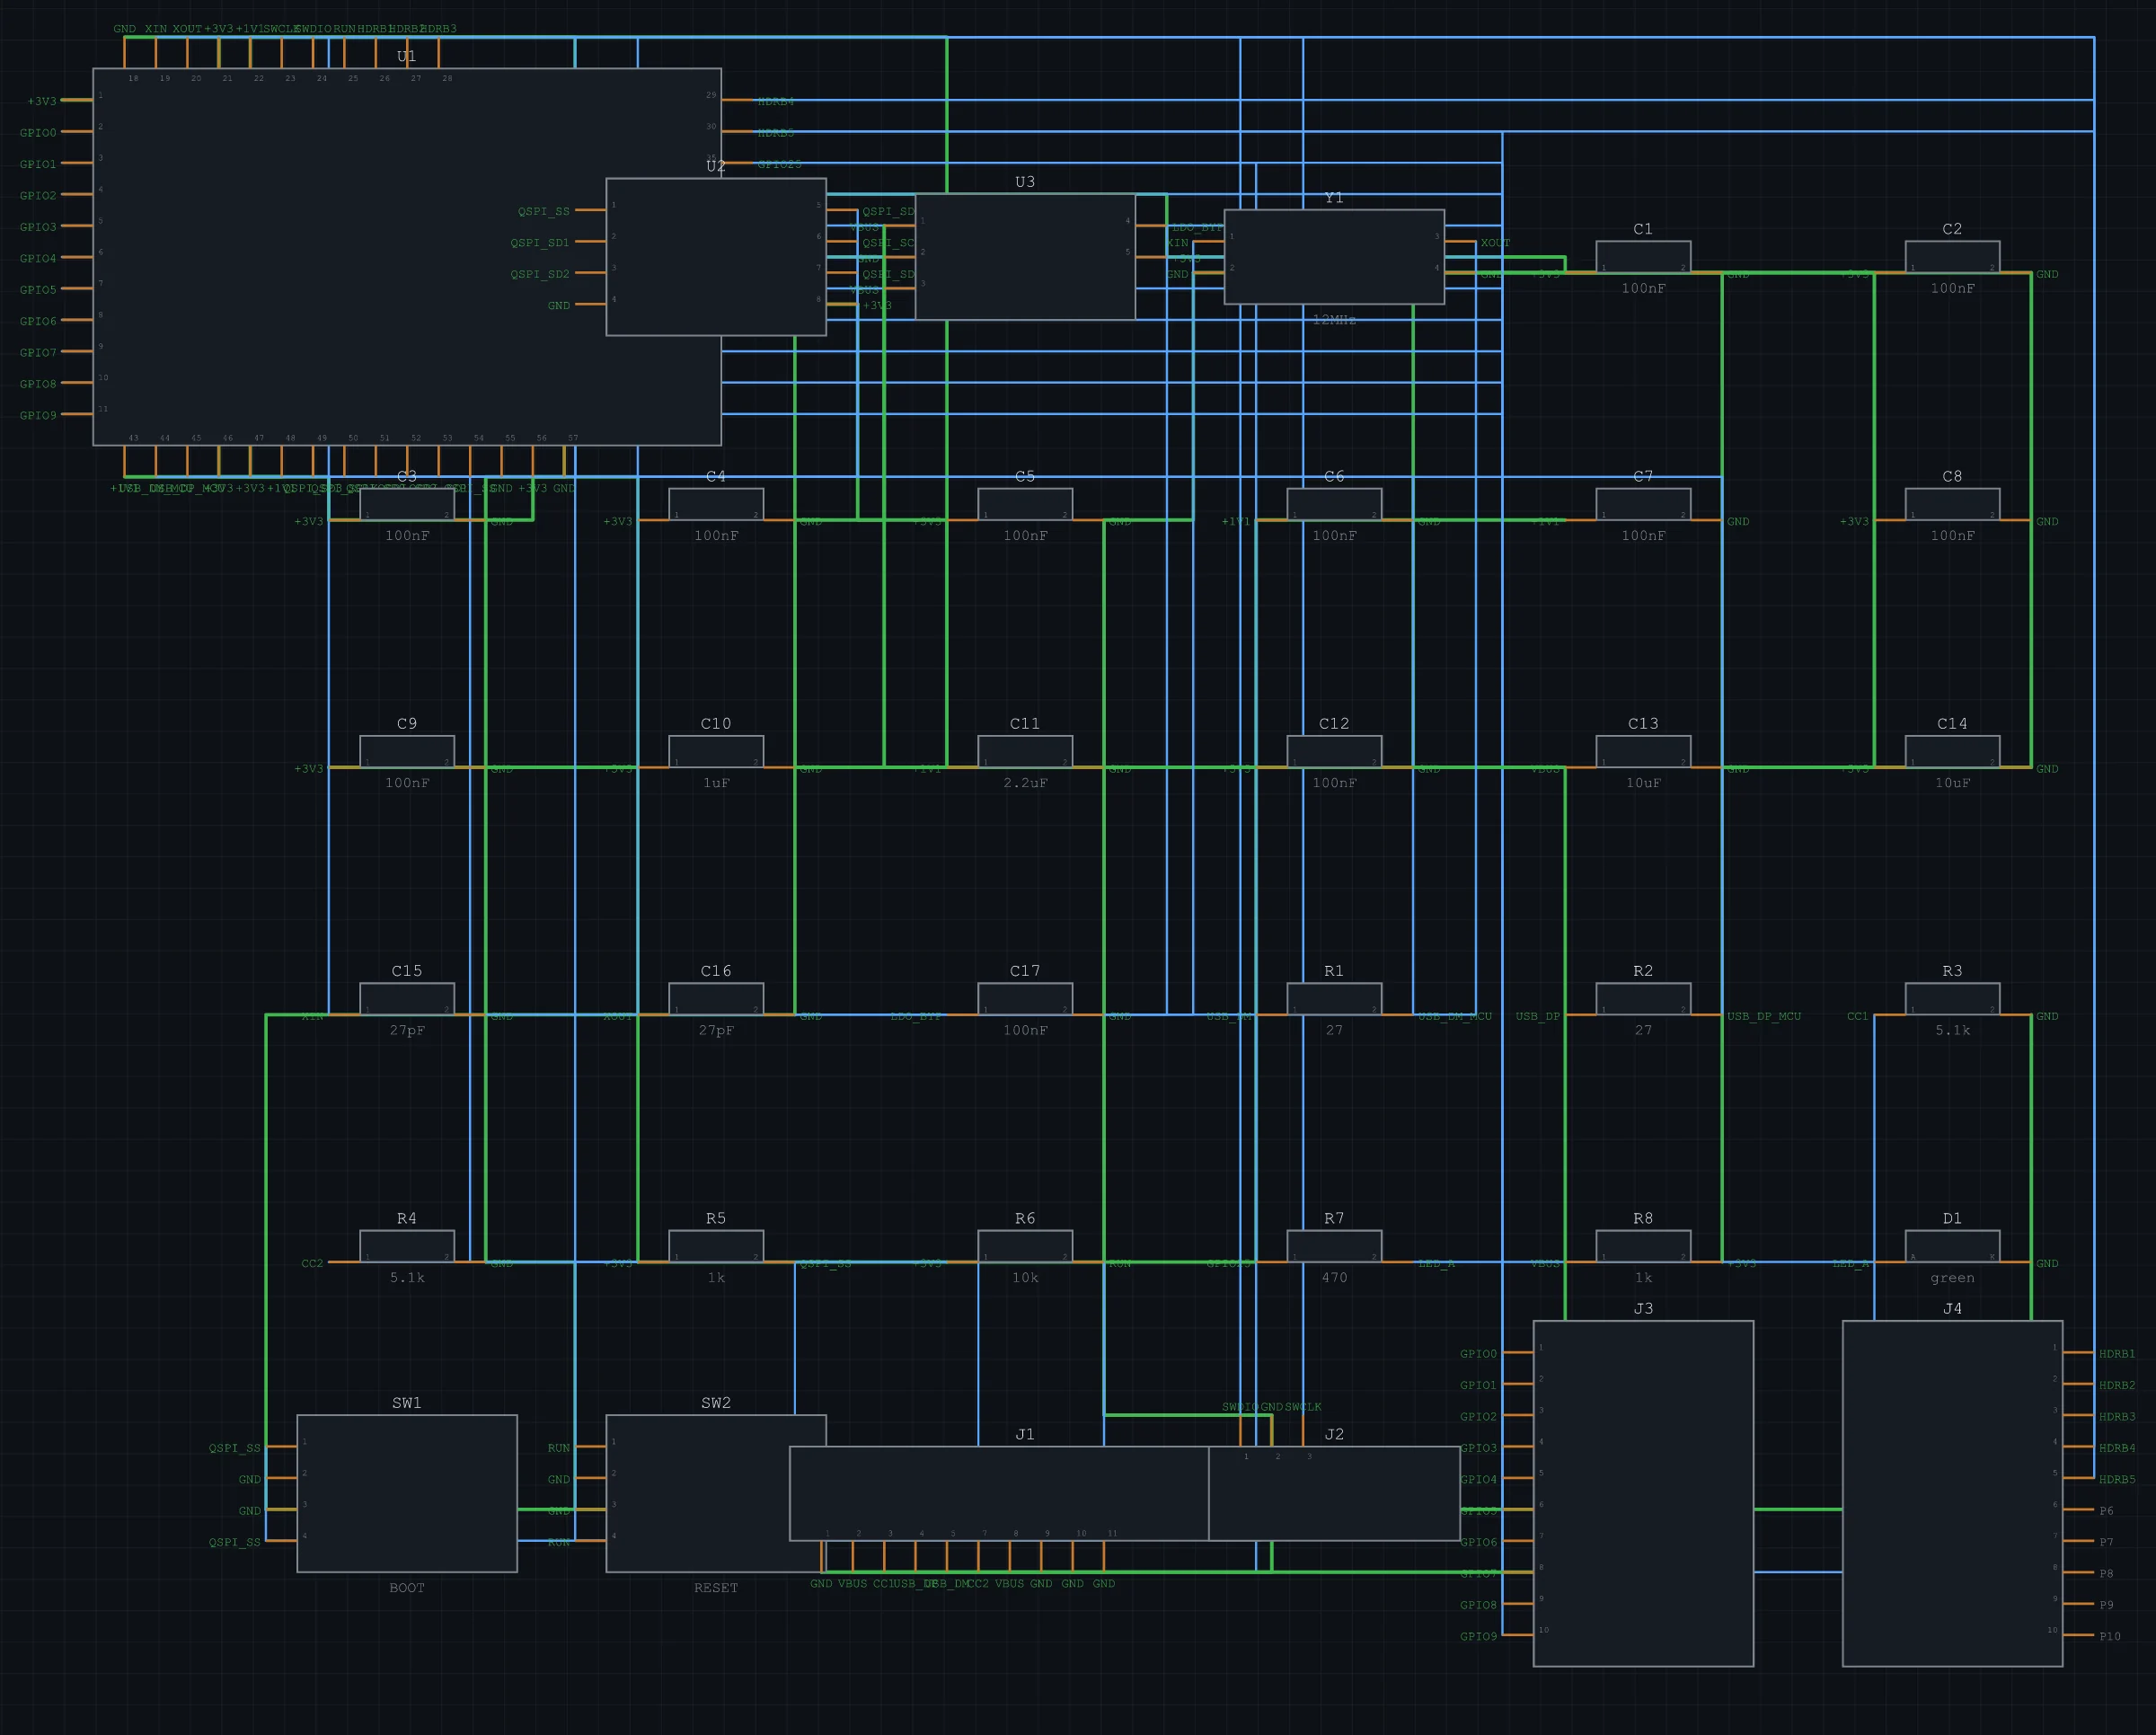
Task: Select the D1 LED symbol
Action: coord(1952,1246)
